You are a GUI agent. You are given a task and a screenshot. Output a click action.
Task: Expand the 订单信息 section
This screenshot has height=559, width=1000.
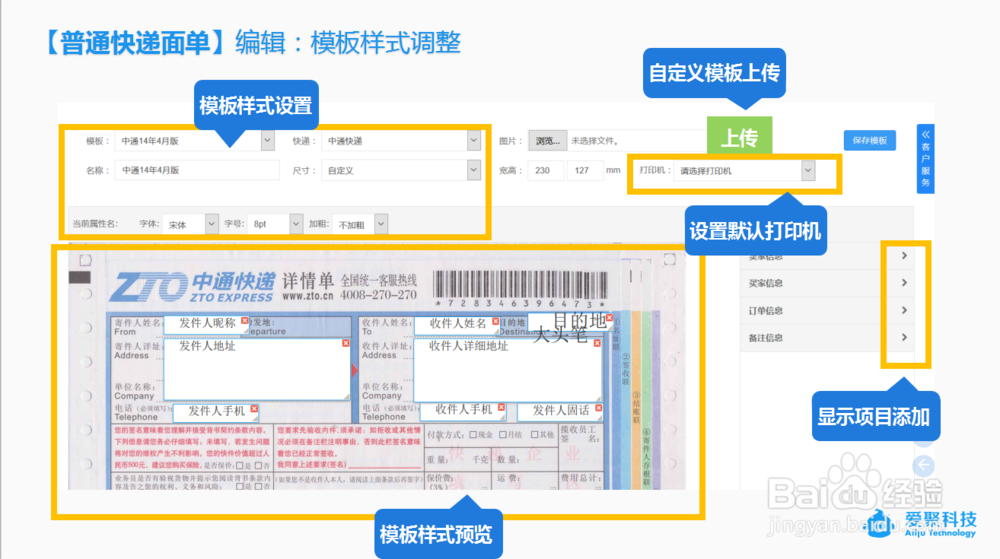(x=827, y=310)
